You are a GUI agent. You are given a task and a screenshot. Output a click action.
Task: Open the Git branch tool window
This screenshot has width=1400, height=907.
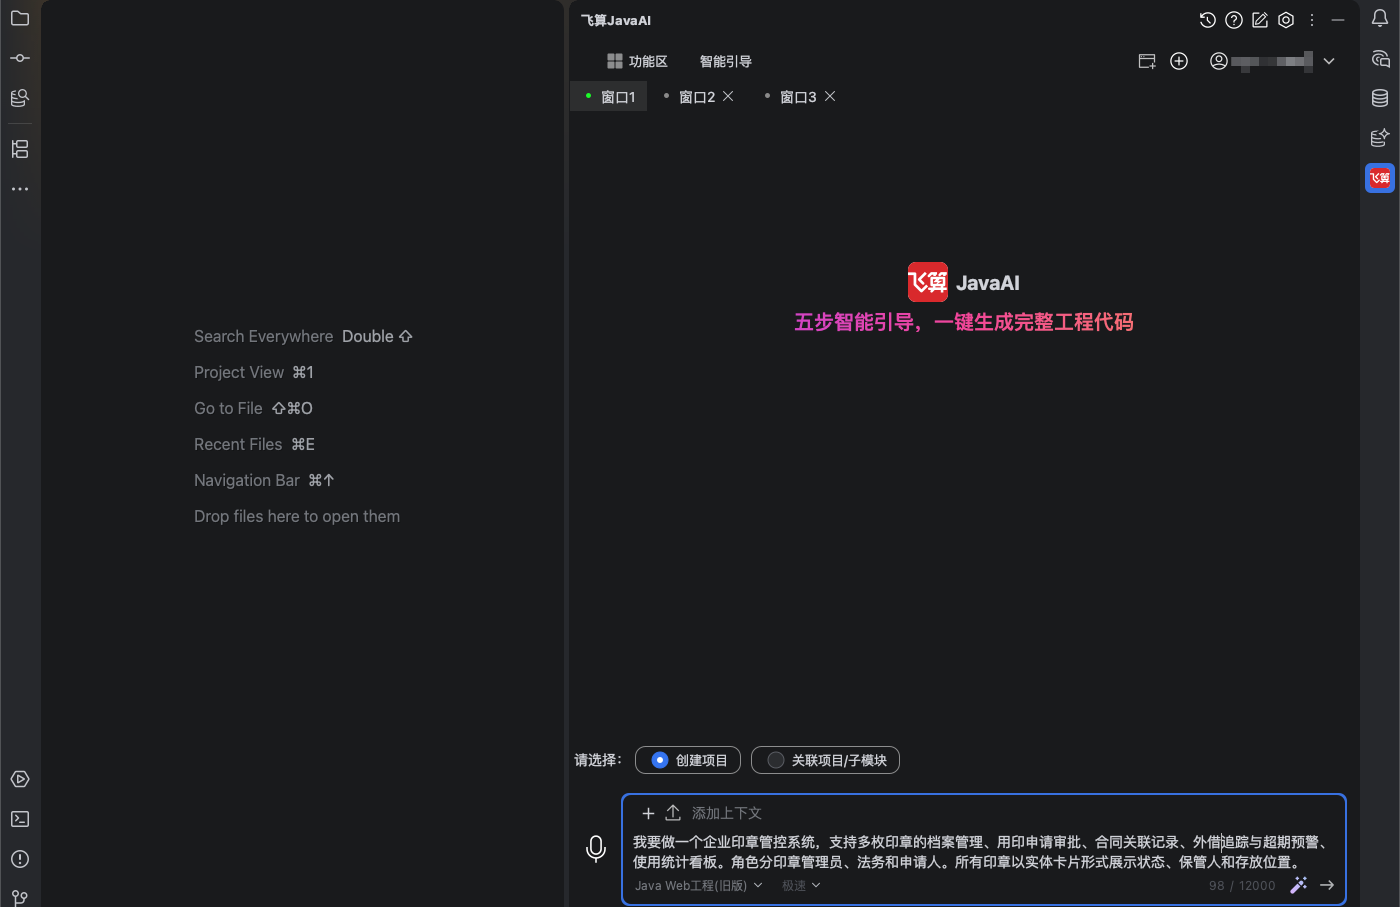pos(20,898)
